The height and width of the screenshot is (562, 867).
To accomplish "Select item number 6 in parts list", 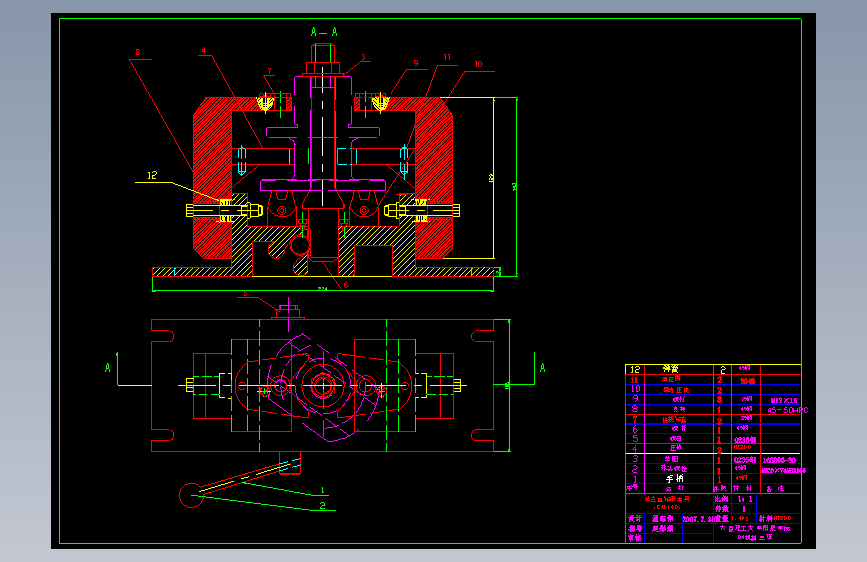I will 635,429.
